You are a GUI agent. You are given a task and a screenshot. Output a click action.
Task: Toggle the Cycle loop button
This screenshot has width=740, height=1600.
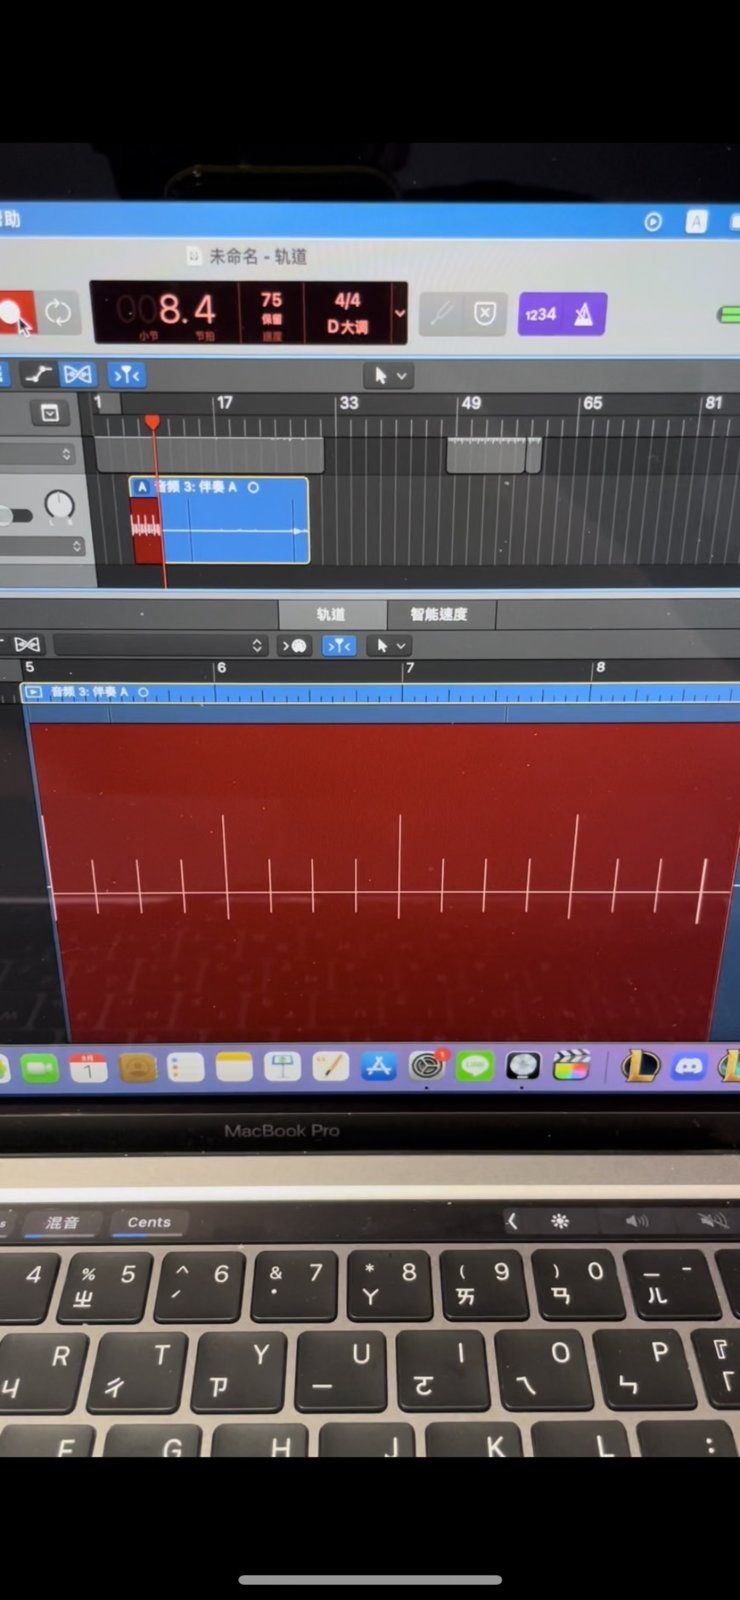pyautogui.click(x=58, y=313)
